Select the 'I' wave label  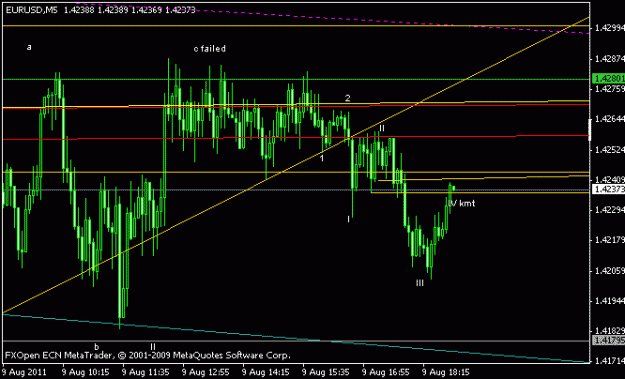pos(348,219)
